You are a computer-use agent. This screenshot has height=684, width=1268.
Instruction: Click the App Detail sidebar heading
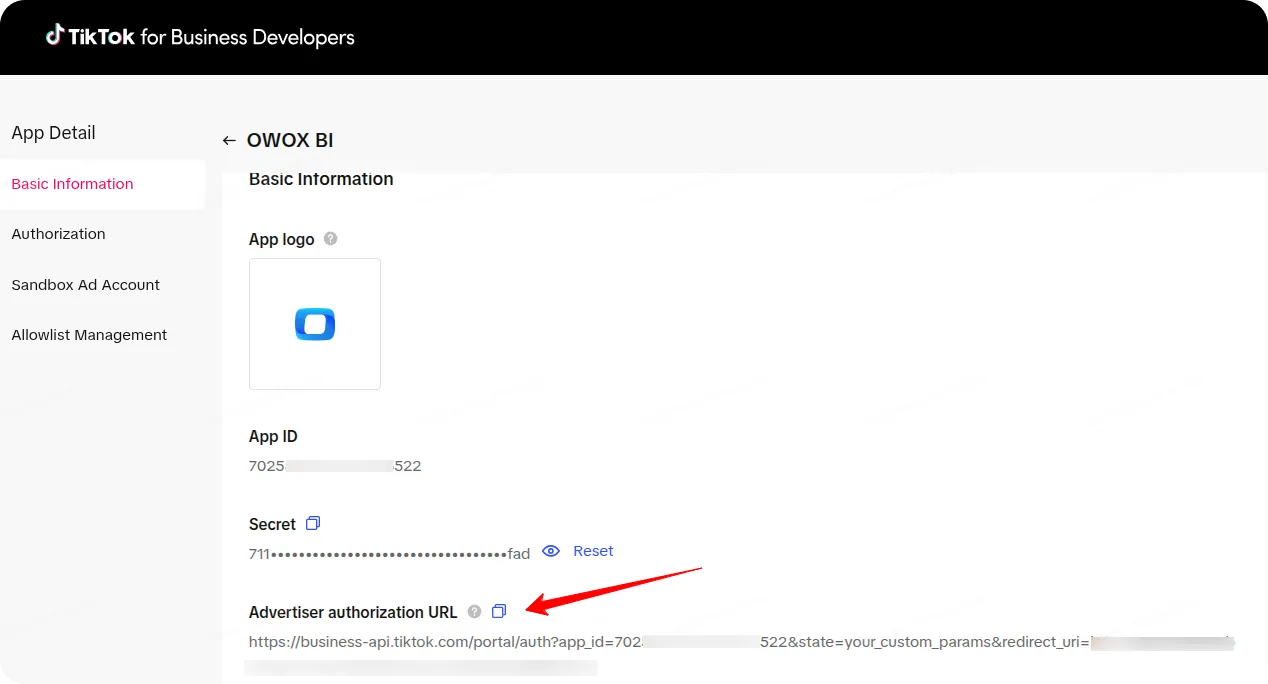point(53,133)
